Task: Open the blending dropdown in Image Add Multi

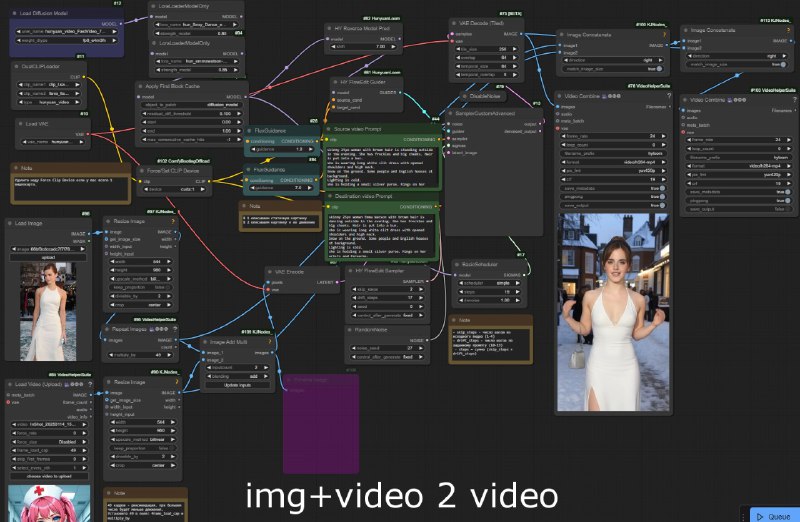Action: [x=238, y=376]
